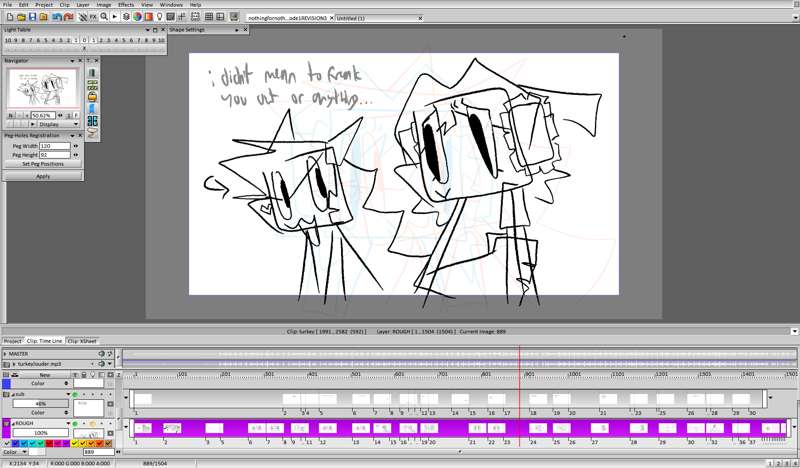Screen dimensions: 800x468
Task: Adjust the sub layer 46% opacity slider
Action: click(41, 403)
